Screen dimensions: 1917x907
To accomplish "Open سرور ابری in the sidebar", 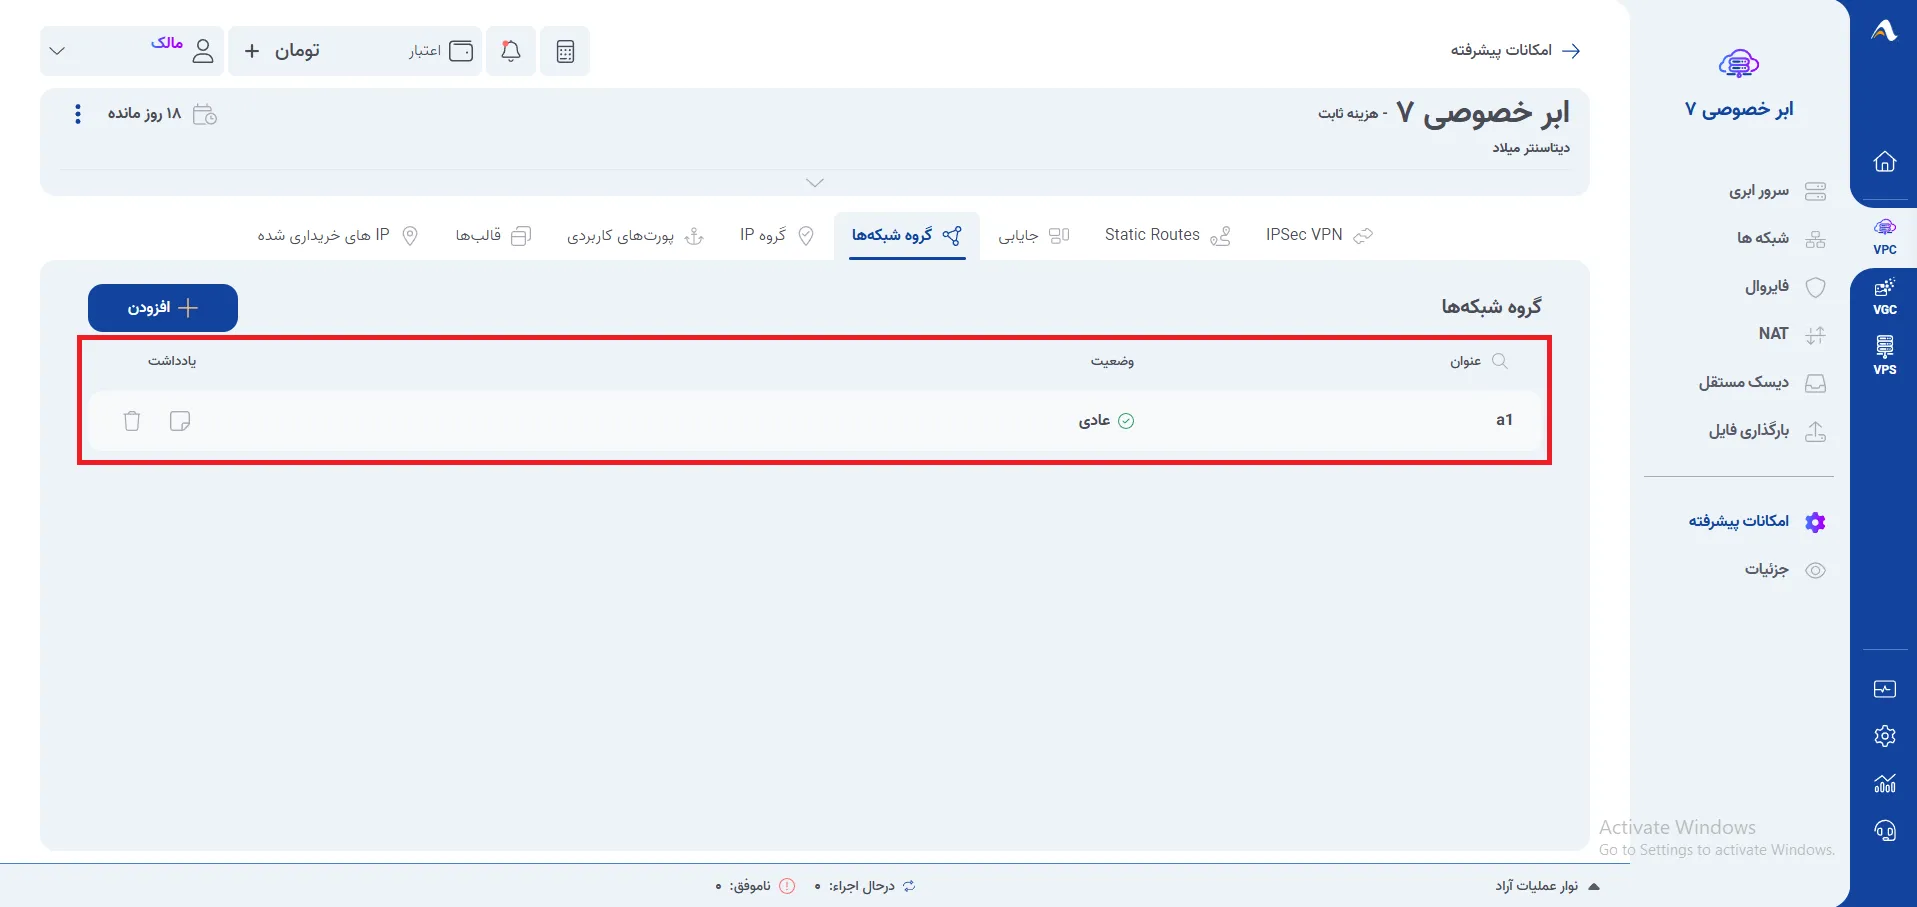I will point(1777,191).
